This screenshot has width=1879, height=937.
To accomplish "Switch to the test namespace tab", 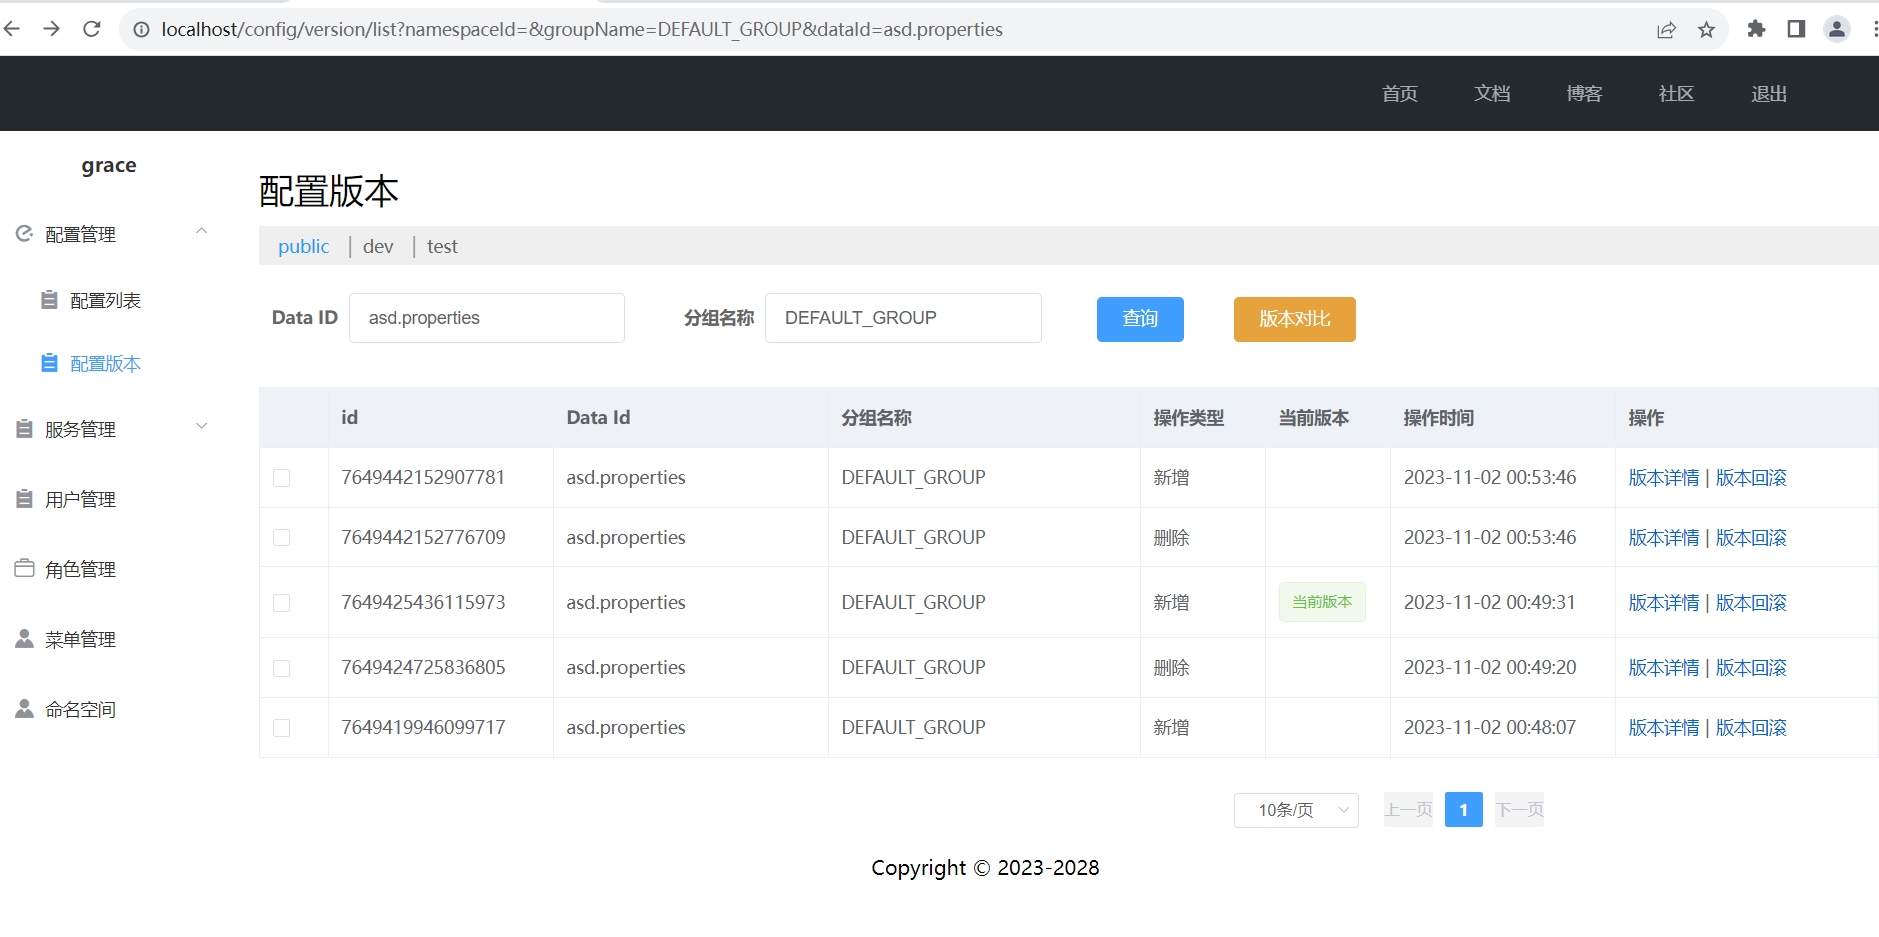I will [x=442, y=246].
